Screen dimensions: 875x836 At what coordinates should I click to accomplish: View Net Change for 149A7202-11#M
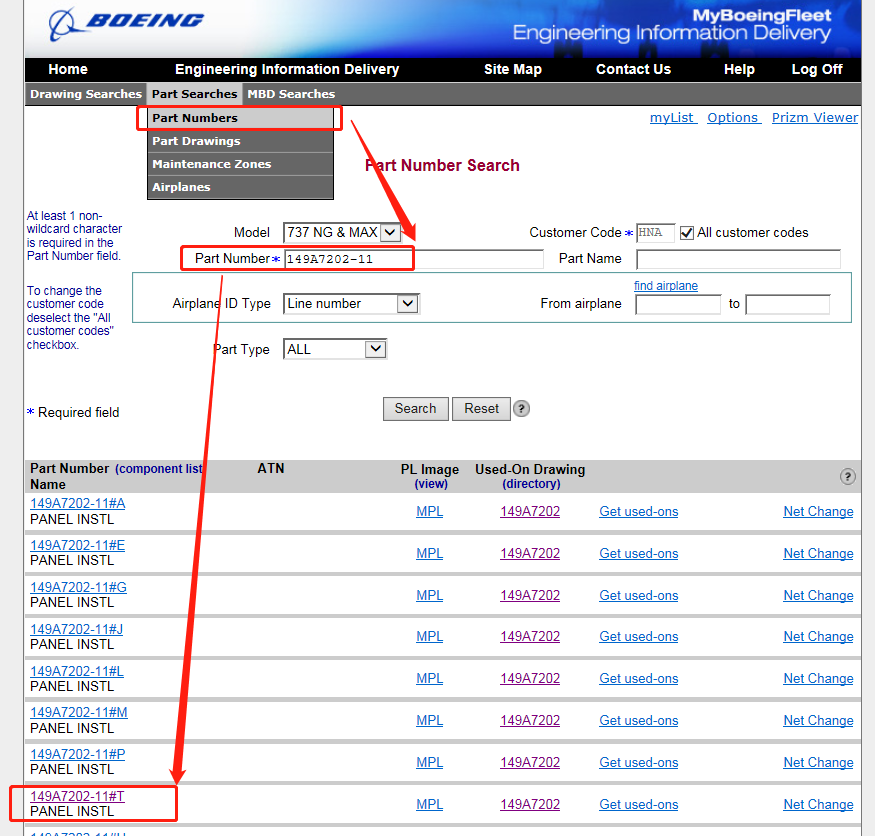click(819, 721)
